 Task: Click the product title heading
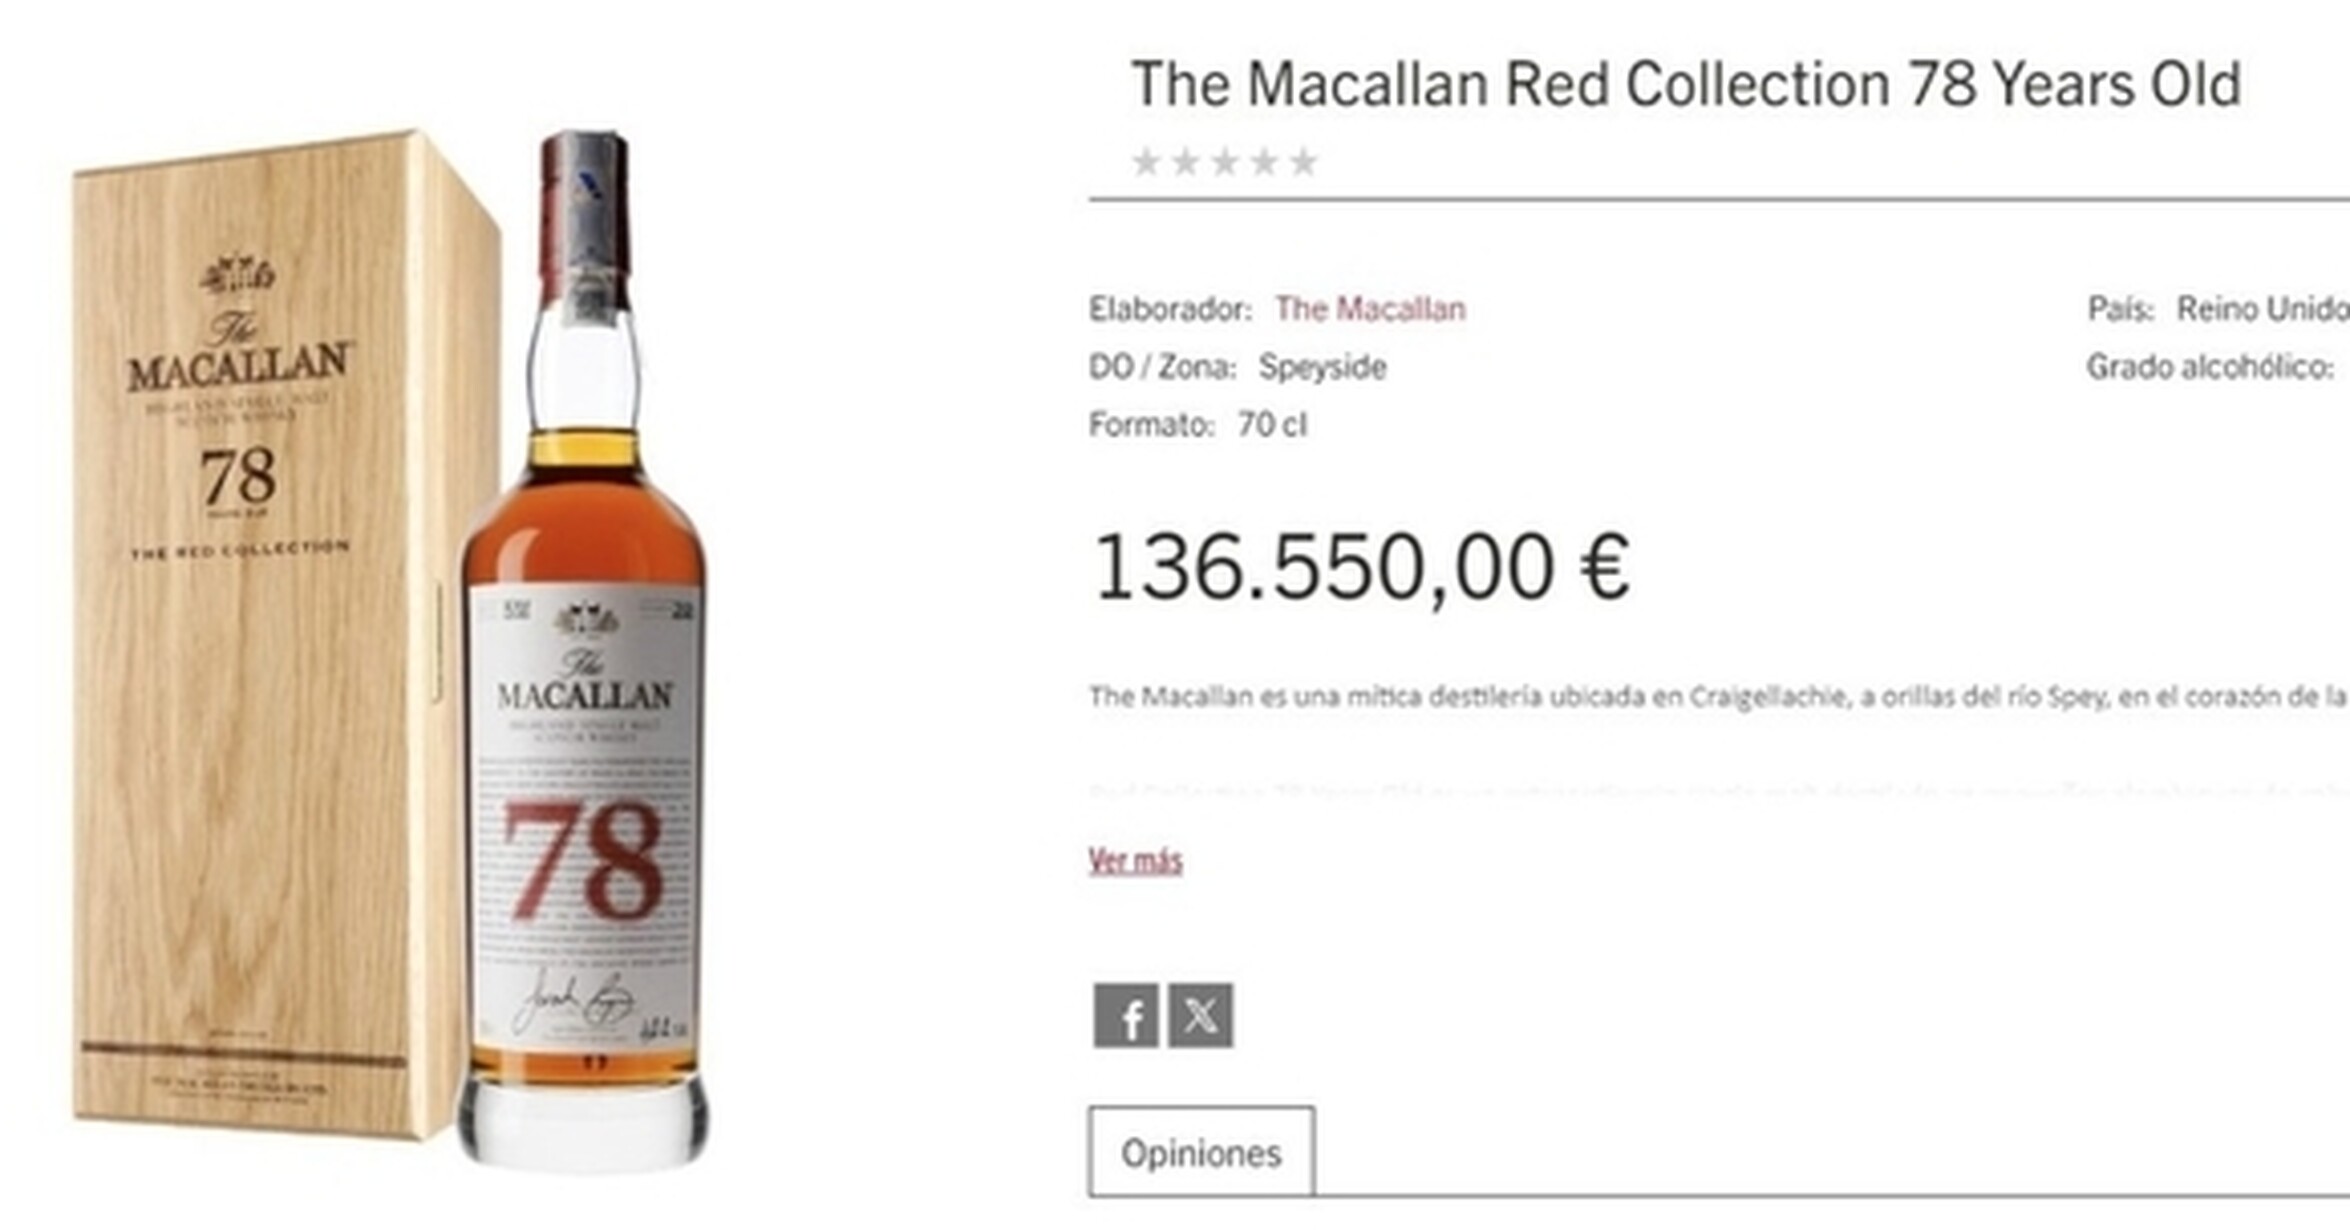[1685, 84]
